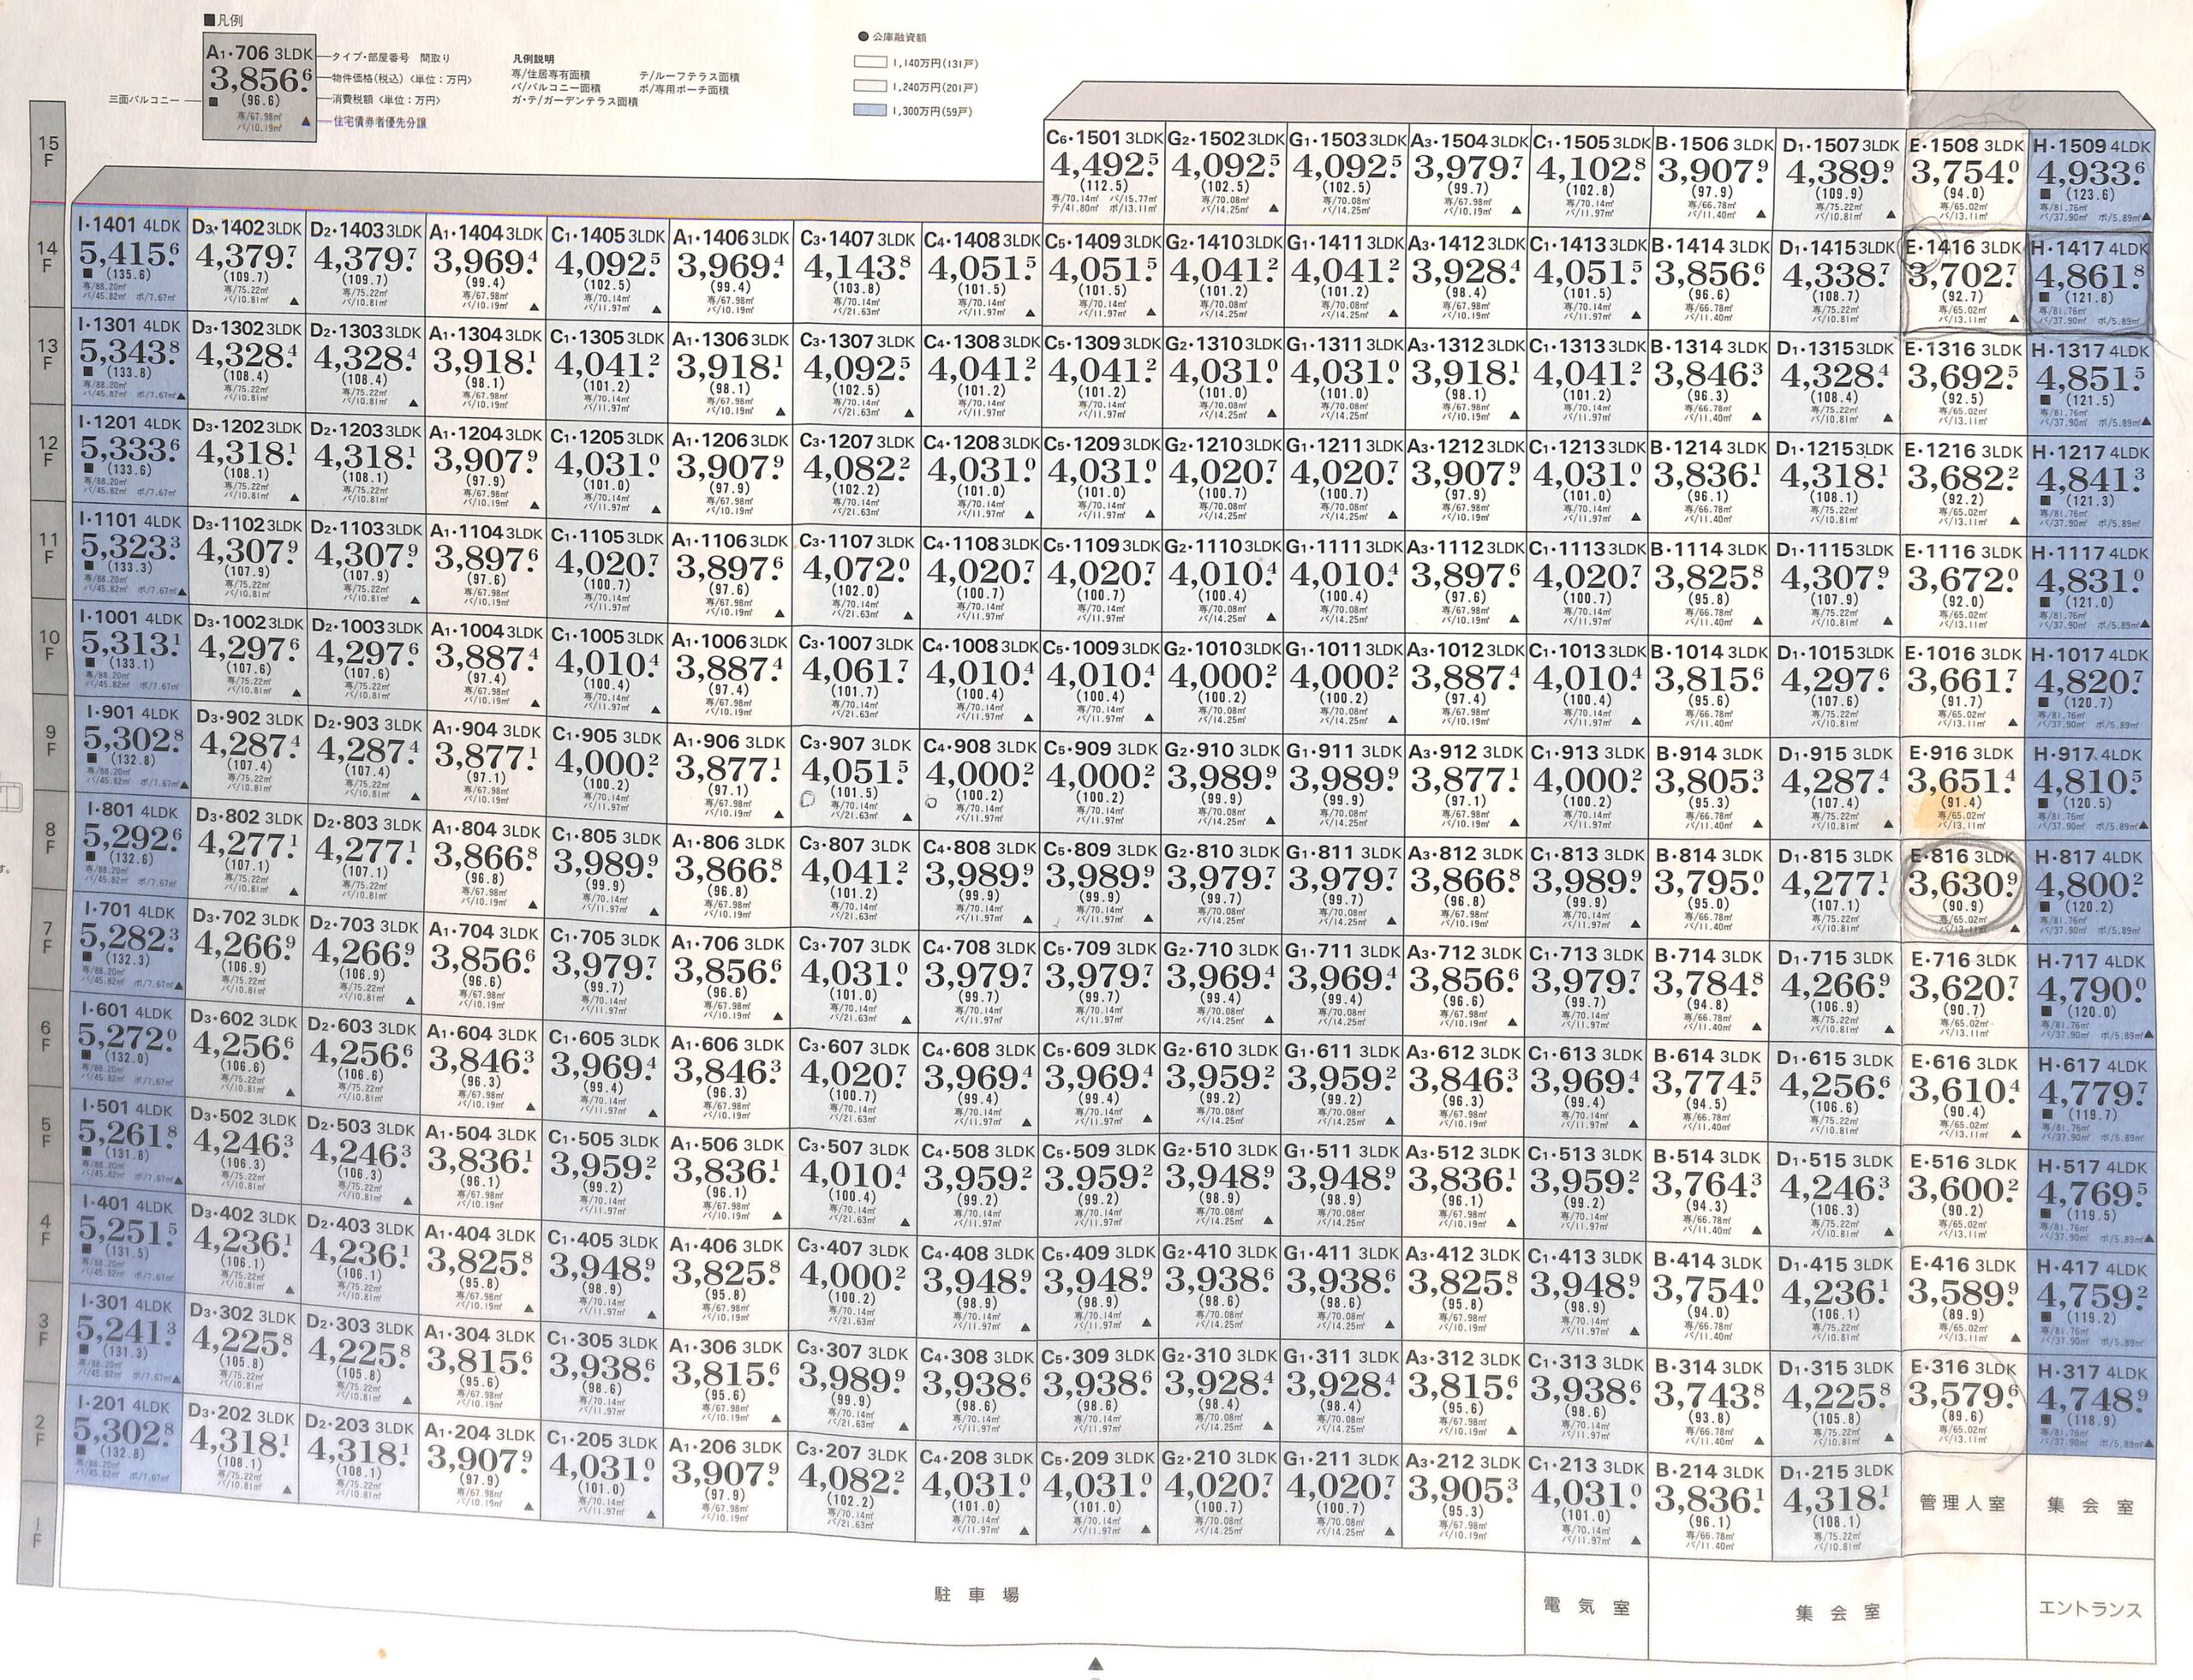Click the black square marker in unit I·1401
The image size is (2193, 1680).
(87, 275)
